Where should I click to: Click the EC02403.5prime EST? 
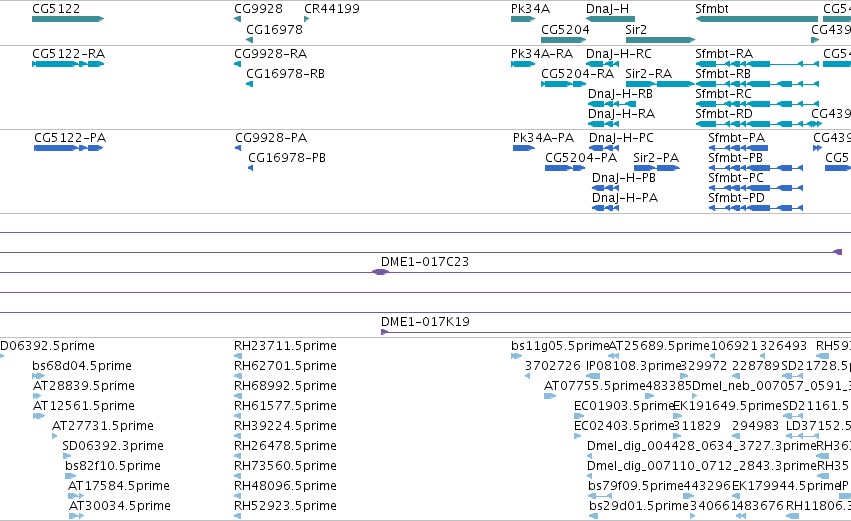(577, 436)
